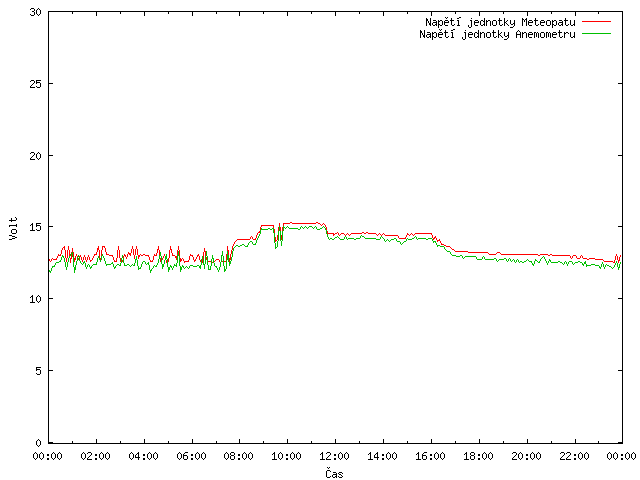
Task: Click the x-axis label 20:00
Action: pos(527,456)
